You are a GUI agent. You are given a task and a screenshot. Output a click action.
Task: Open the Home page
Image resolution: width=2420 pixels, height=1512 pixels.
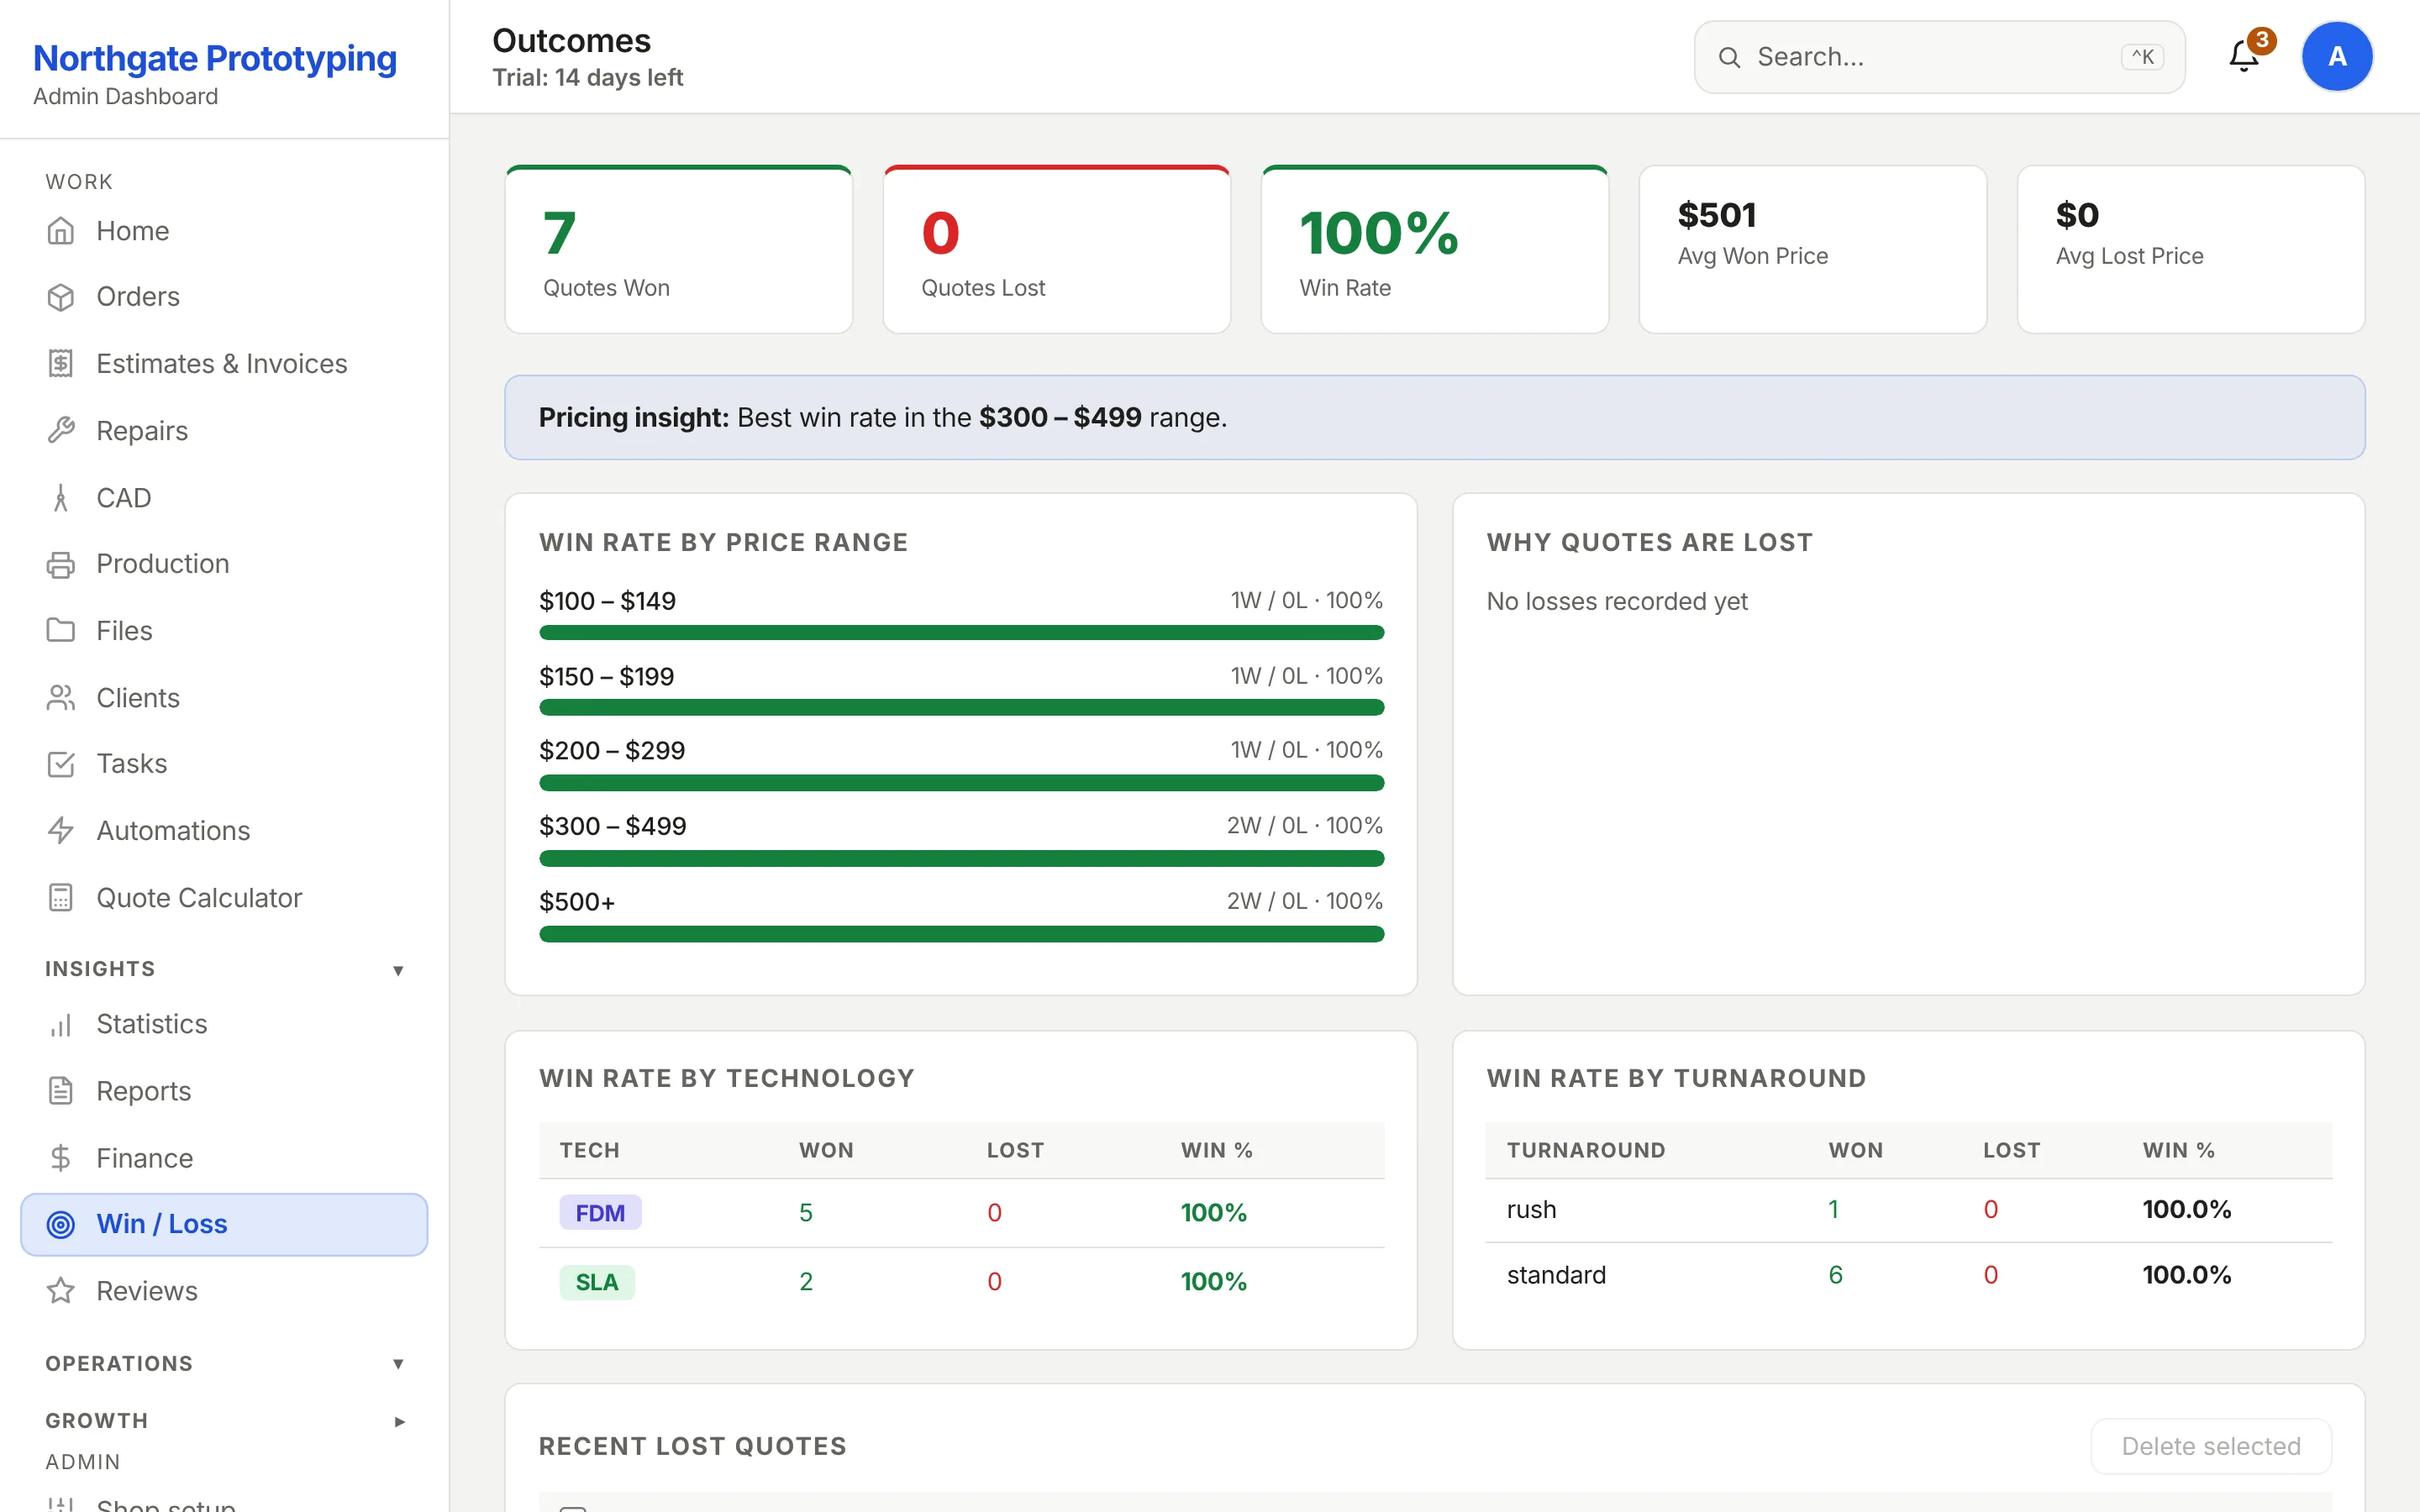224,231
